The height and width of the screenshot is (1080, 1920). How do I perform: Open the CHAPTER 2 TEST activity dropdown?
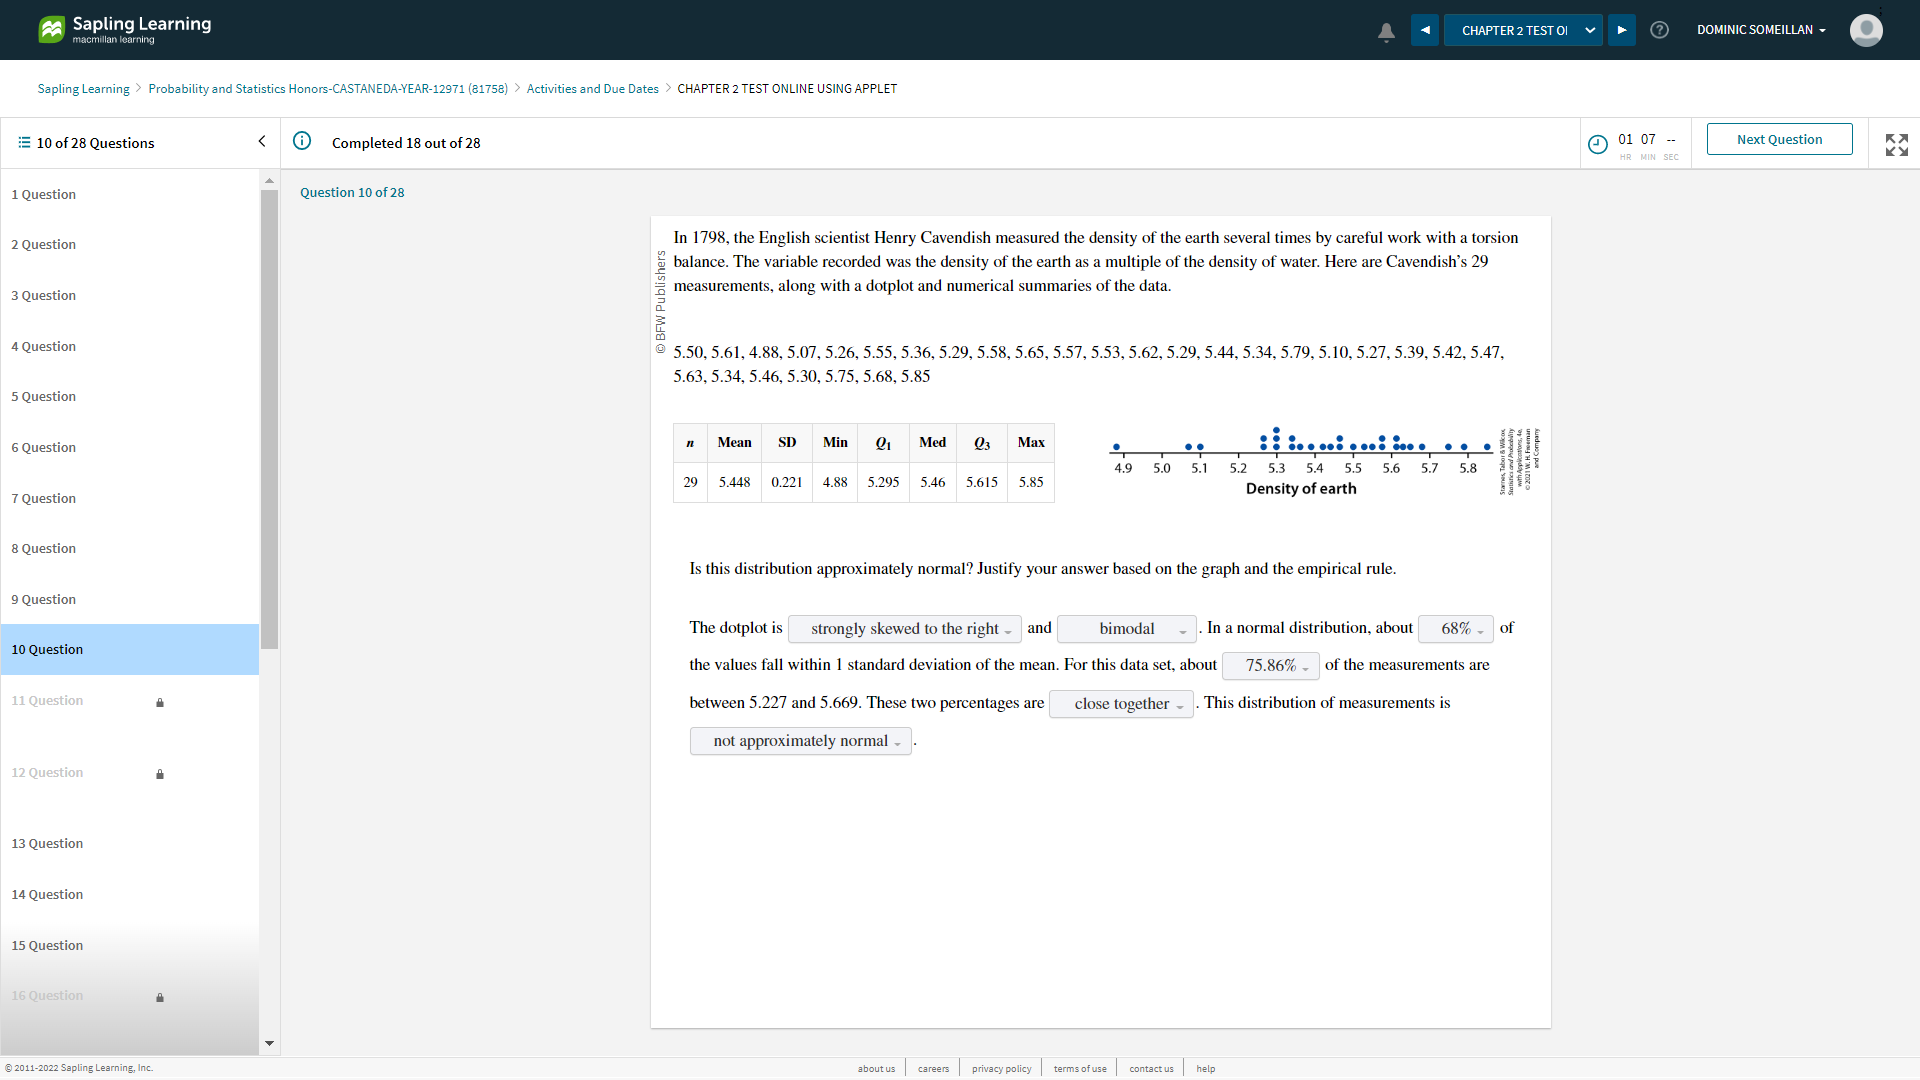point(1523,30)
